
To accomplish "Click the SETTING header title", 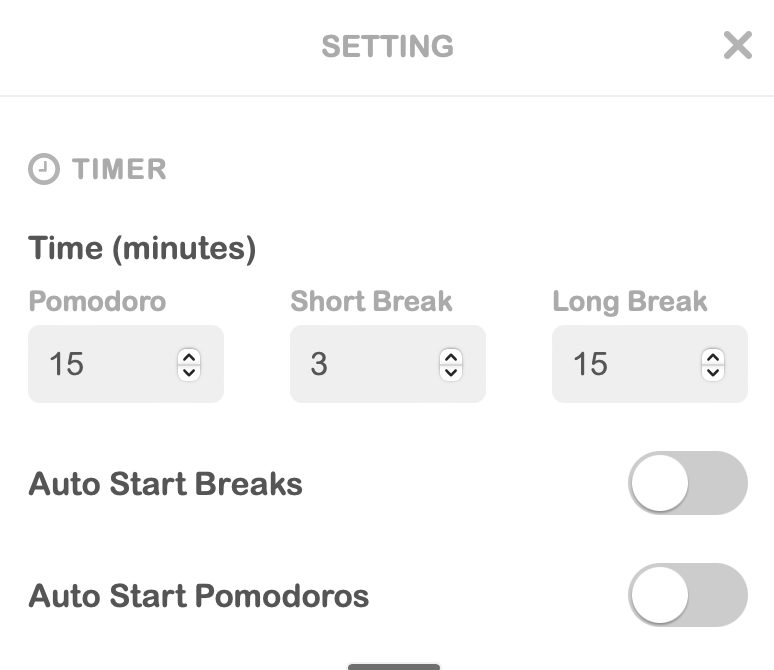I will click(x=387, y=46).
